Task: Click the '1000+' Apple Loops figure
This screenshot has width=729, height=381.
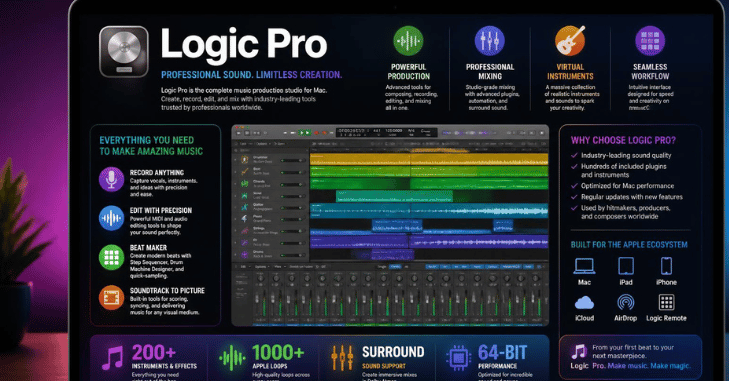Action: pos(278,353)
